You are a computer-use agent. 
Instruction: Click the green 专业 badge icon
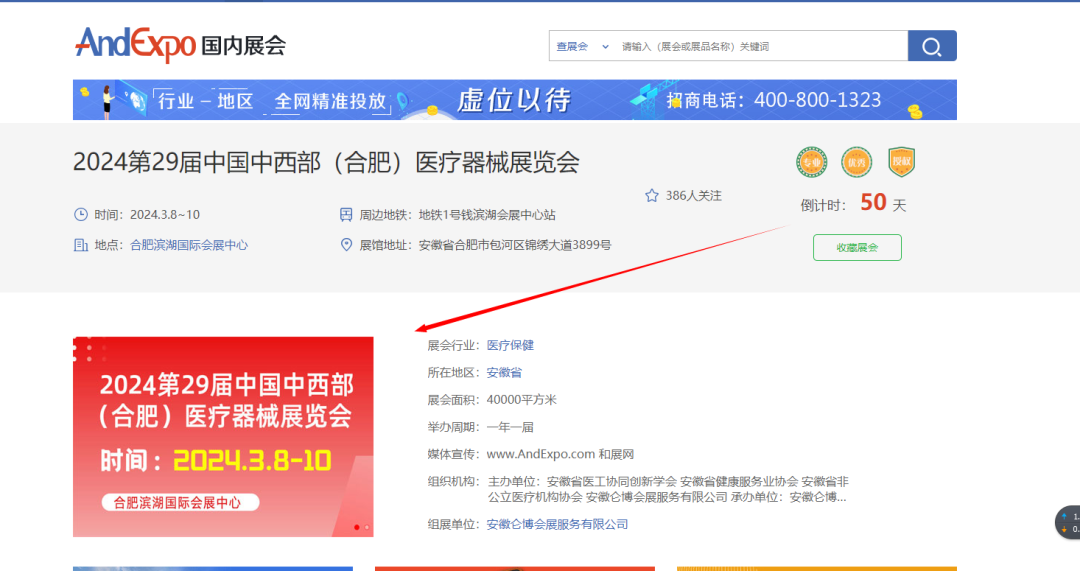tap(811, 163)
